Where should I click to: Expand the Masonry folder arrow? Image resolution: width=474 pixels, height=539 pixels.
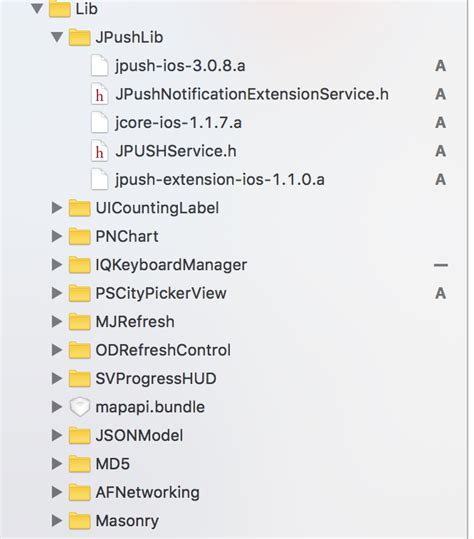tap(57, 521)
